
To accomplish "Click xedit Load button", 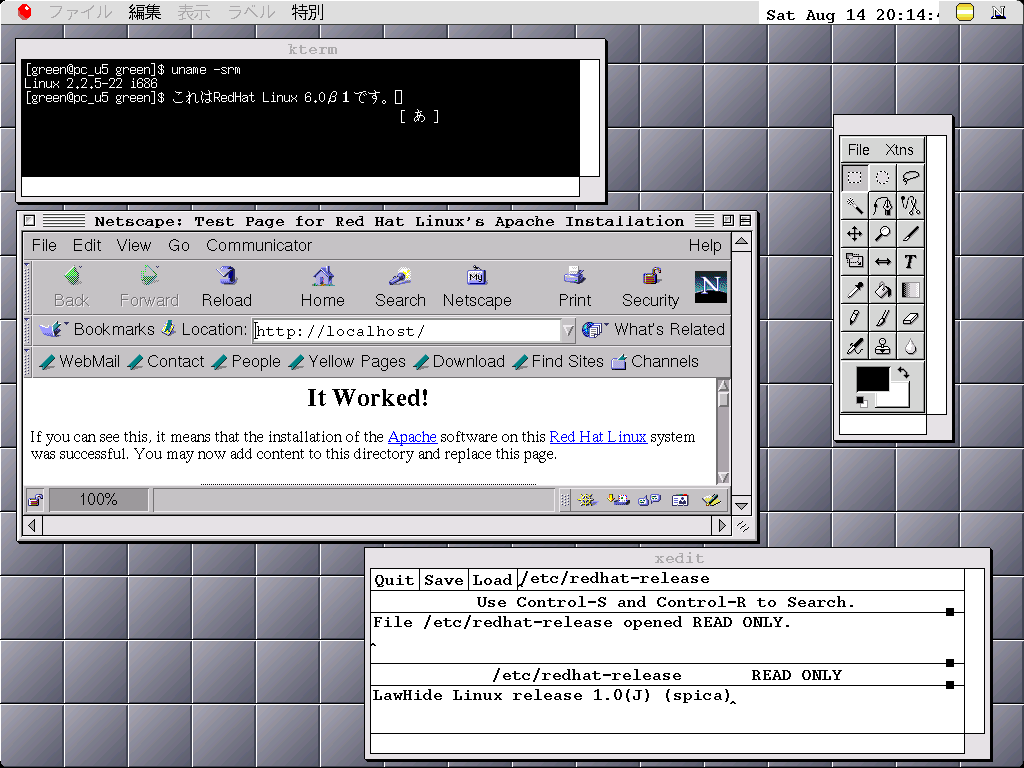I will 492,580.
